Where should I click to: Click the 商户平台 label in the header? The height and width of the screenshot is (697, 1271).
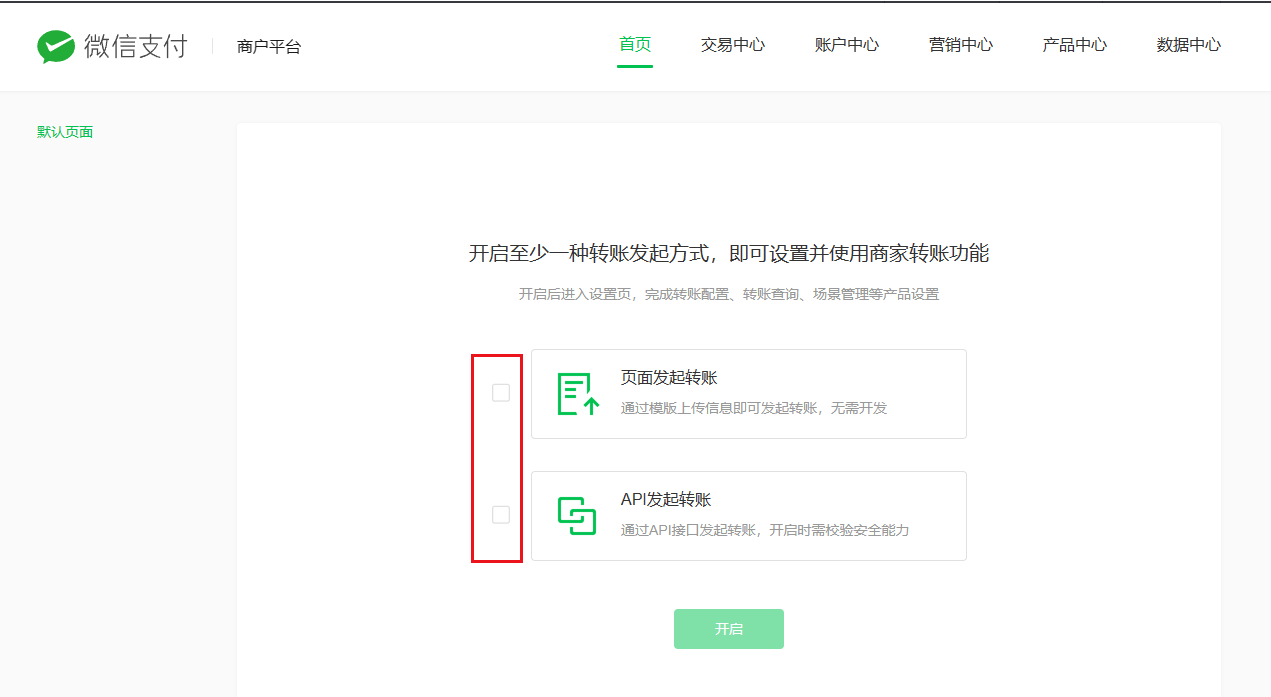pos(268,47)
